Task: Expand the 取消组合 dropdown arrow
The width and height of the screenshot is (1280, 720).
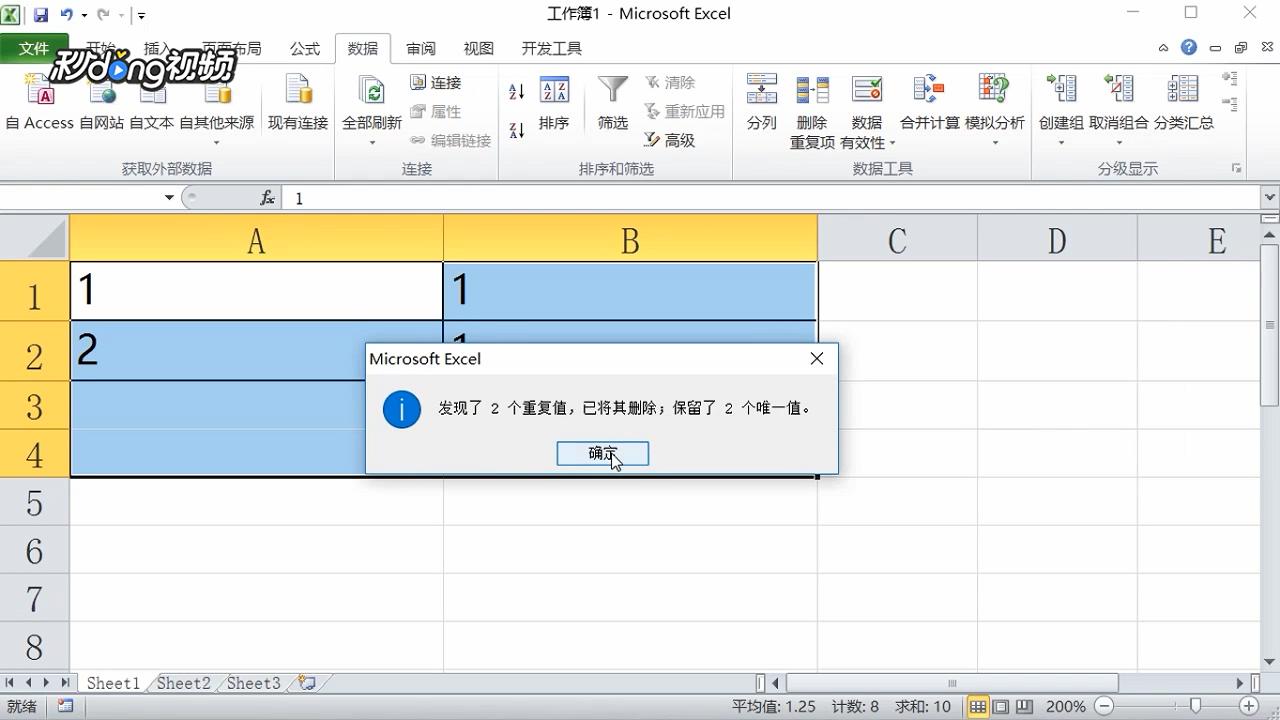Action: [1119, 142]
